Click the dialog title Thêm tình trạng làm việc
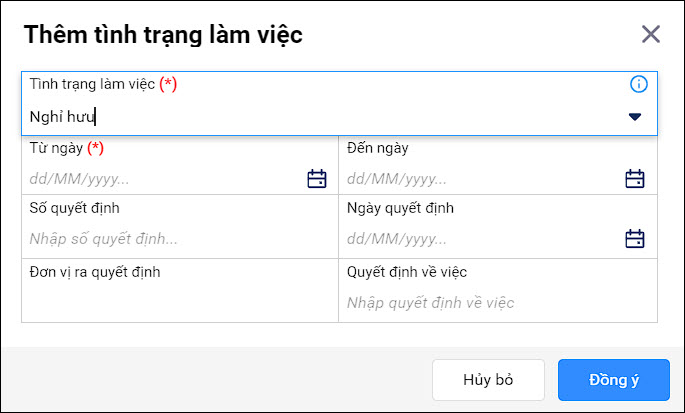This screenshot has height=413, width=685. (163, 35)
